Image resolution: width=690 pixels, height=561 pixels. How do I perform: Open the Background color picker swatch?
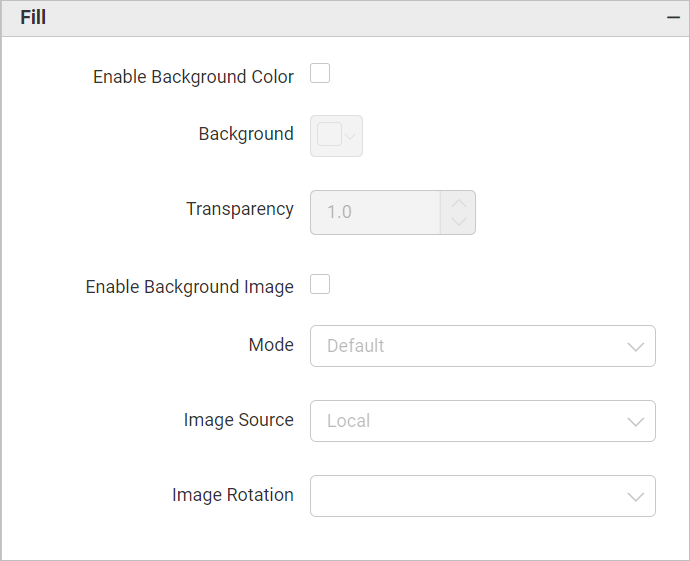337,136
